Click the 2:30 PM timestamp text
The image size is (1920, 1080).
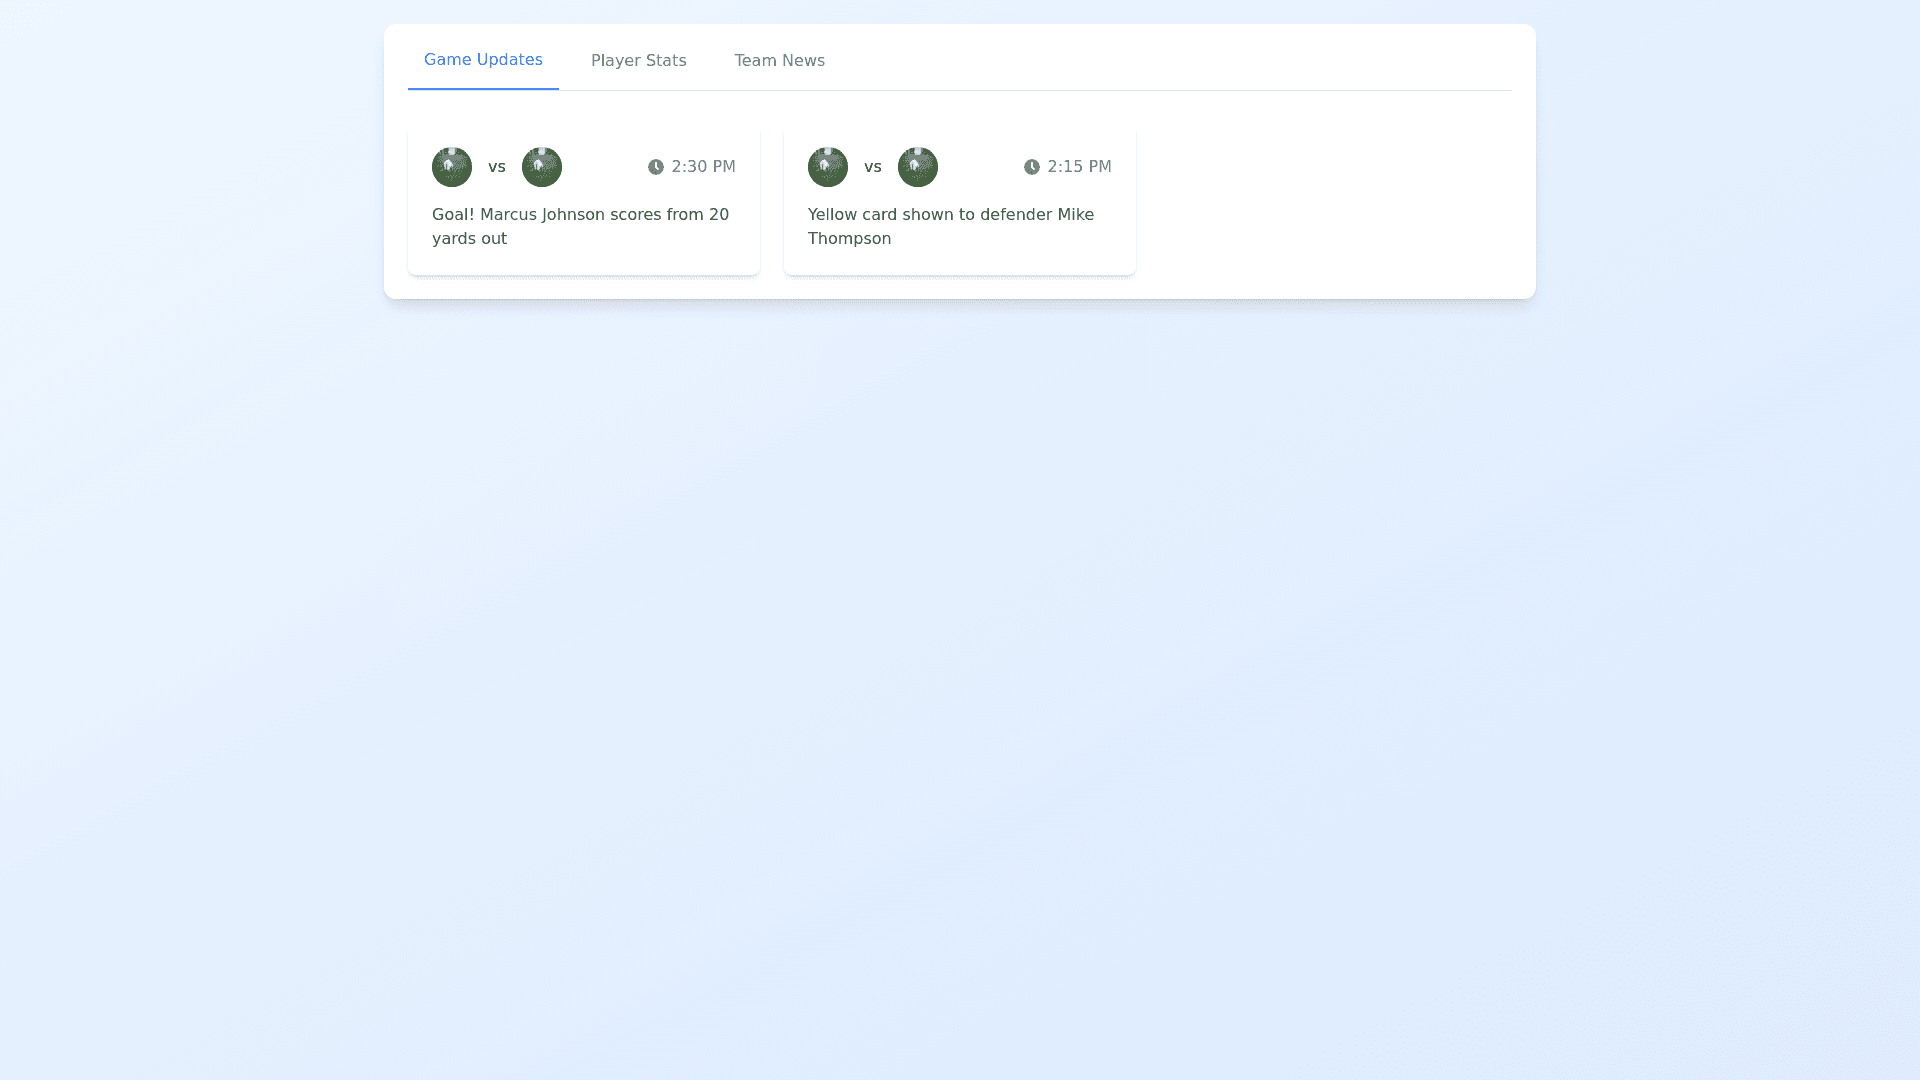coord(703,167)
